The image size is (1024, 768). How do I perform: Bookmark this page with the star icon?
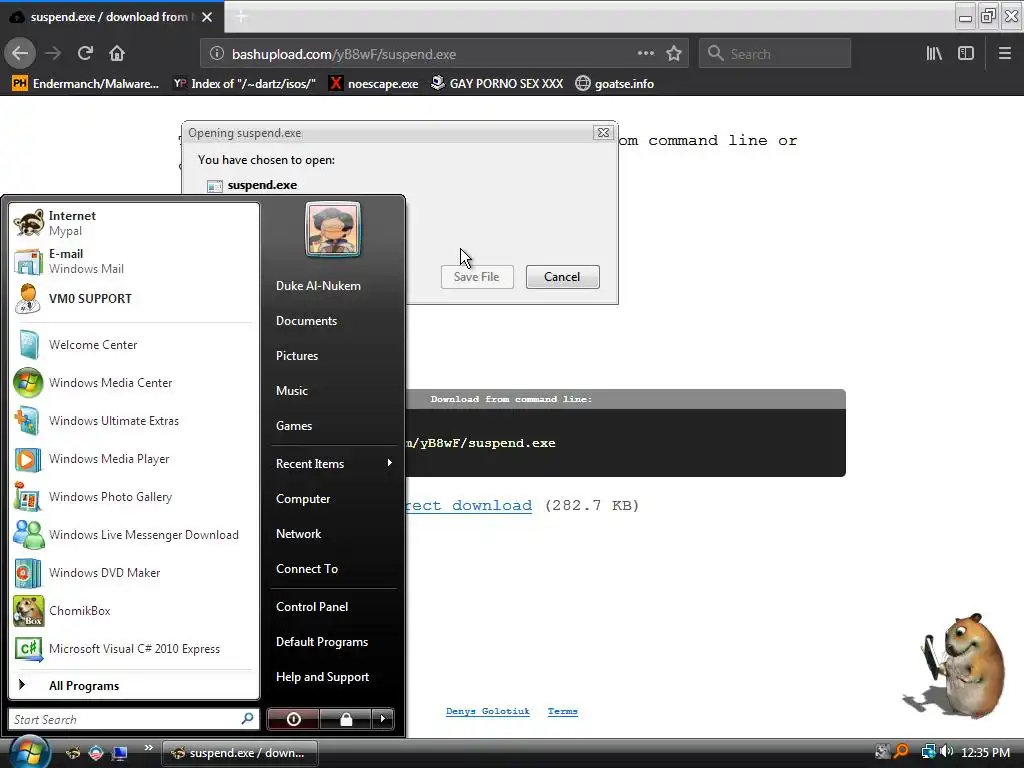674,54
